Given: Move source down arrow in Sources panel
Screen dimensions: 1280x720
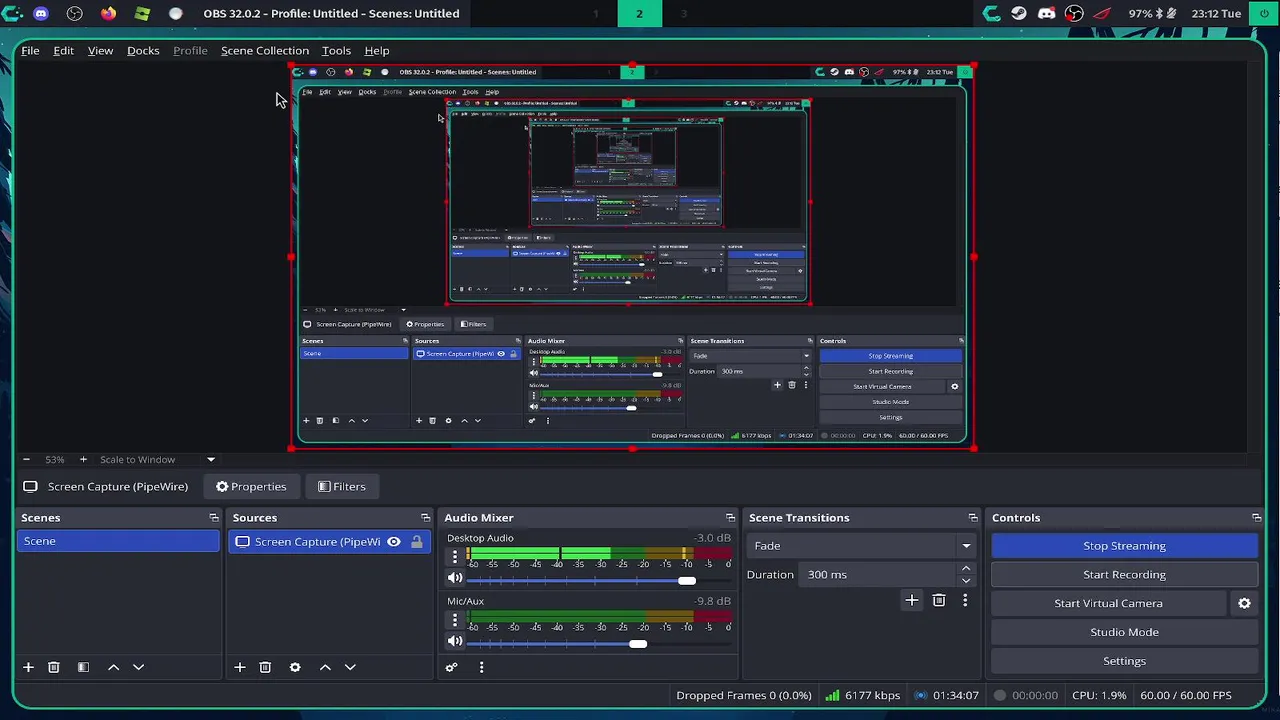Looking at the screenshot, I should coord(350,667).
